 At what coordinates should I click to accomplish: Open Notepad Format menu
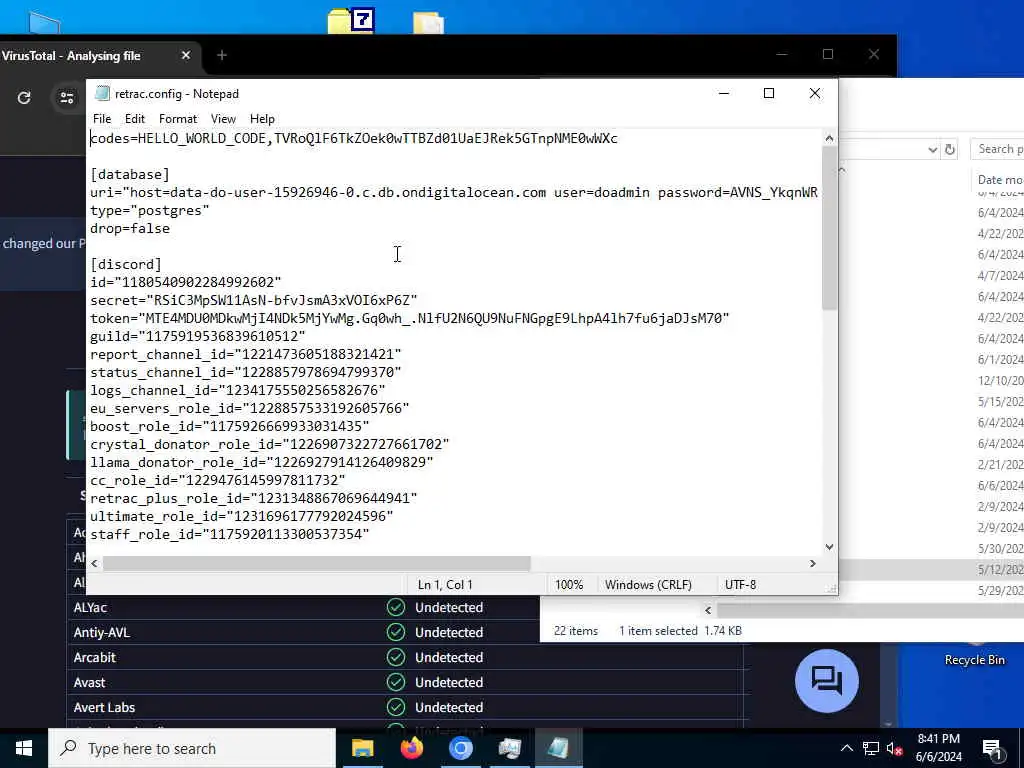(178, 119)
